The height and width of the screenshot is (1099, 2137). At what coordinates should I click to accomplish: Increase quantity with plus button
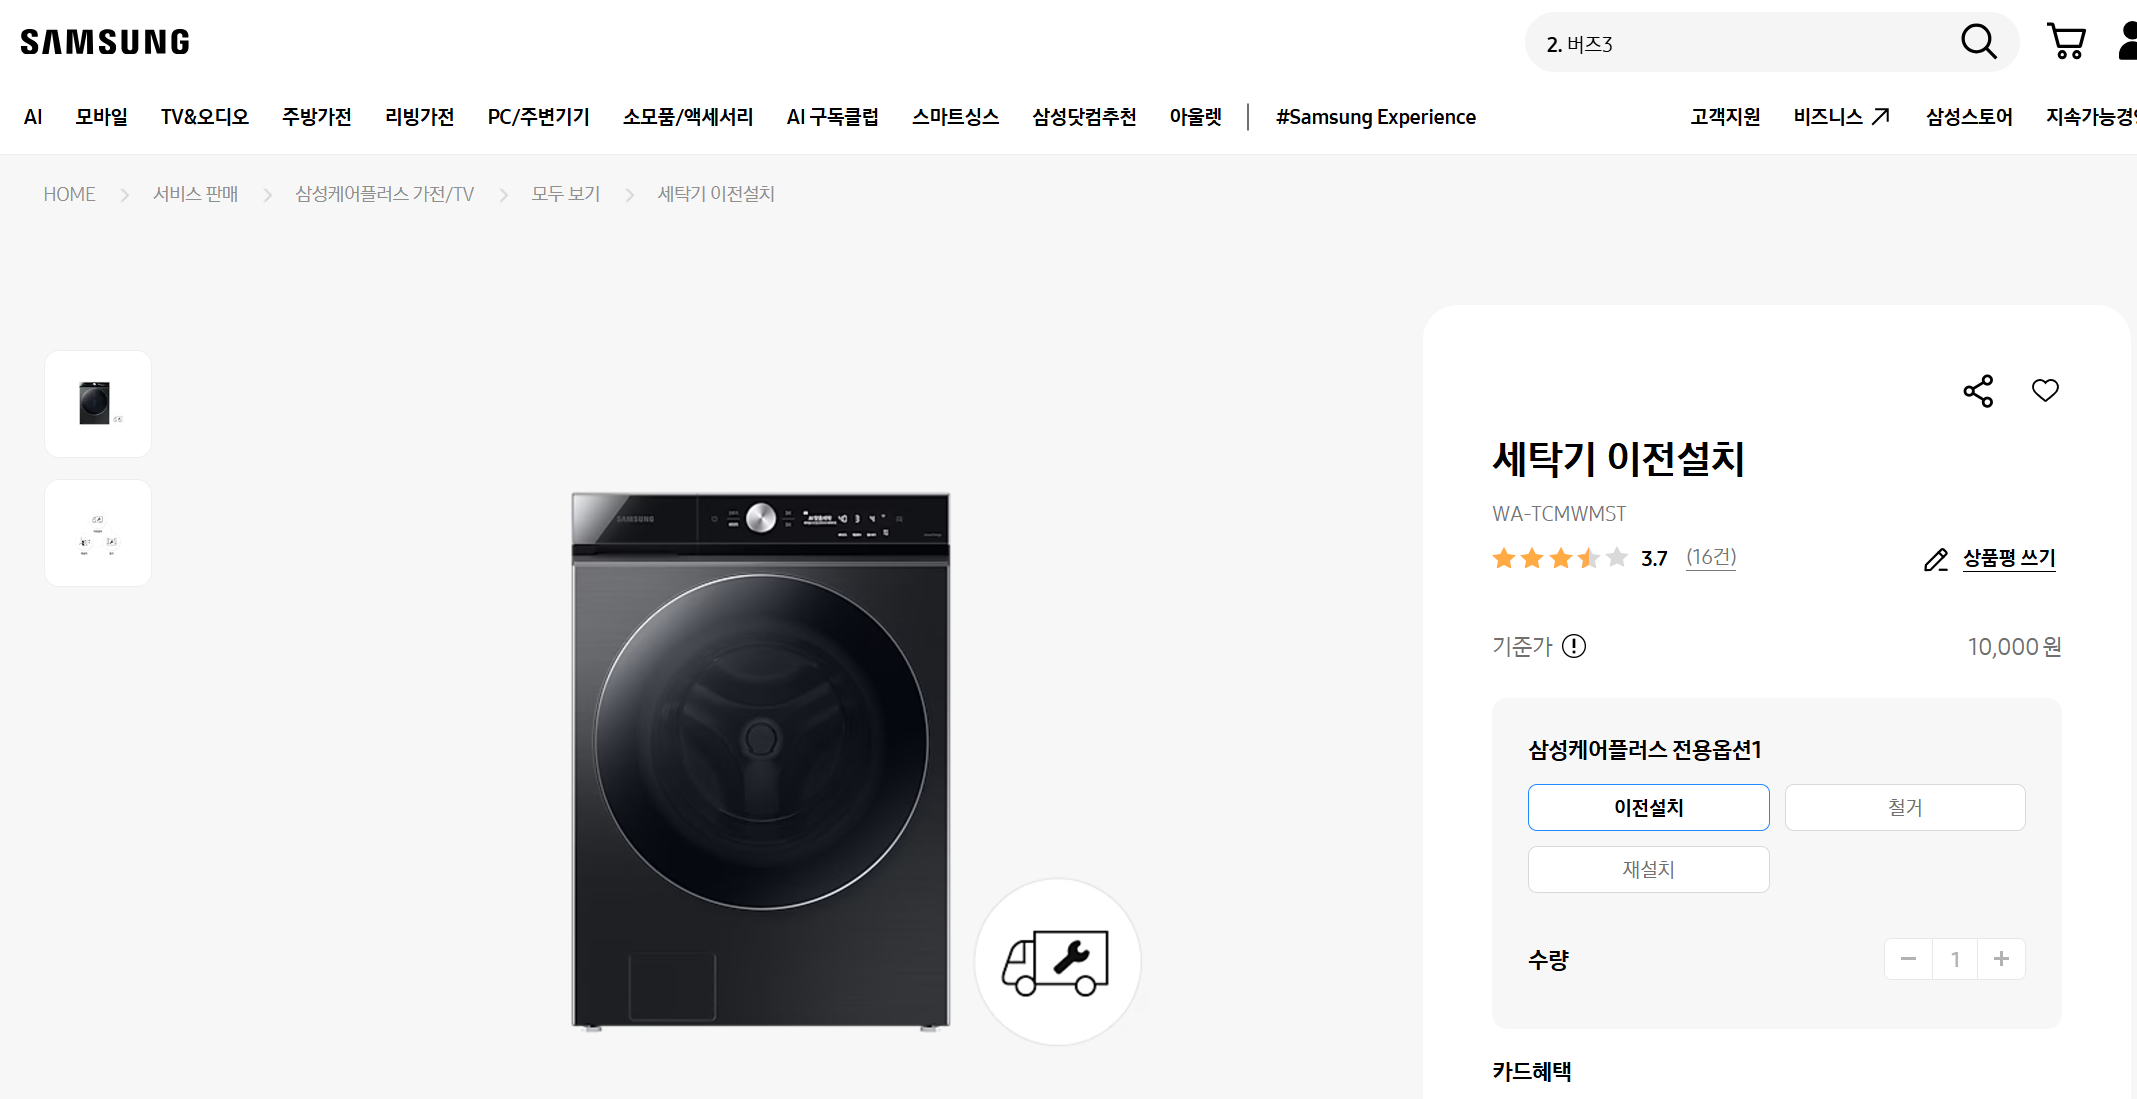[x=2001, y=959]
